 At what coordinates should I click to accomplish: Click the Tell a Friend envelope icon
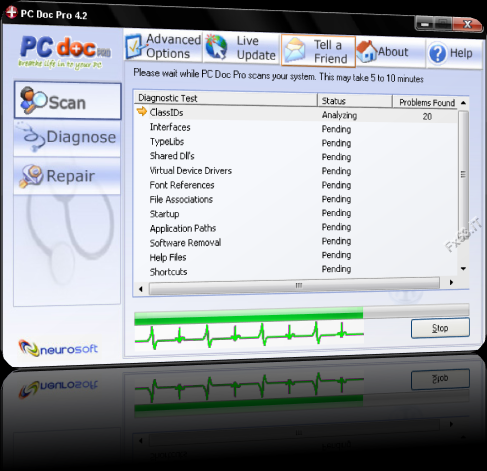(295, 50)
